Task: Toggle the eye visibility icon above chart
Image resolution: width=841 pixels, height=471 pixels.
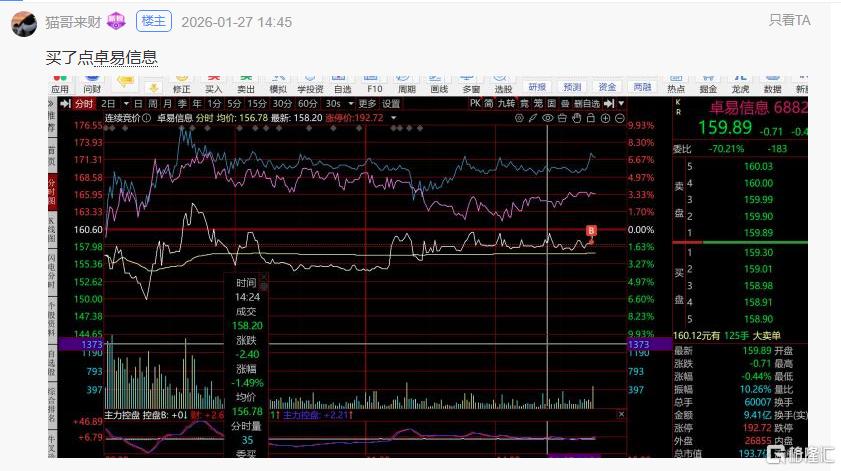Action: point(547,118)
